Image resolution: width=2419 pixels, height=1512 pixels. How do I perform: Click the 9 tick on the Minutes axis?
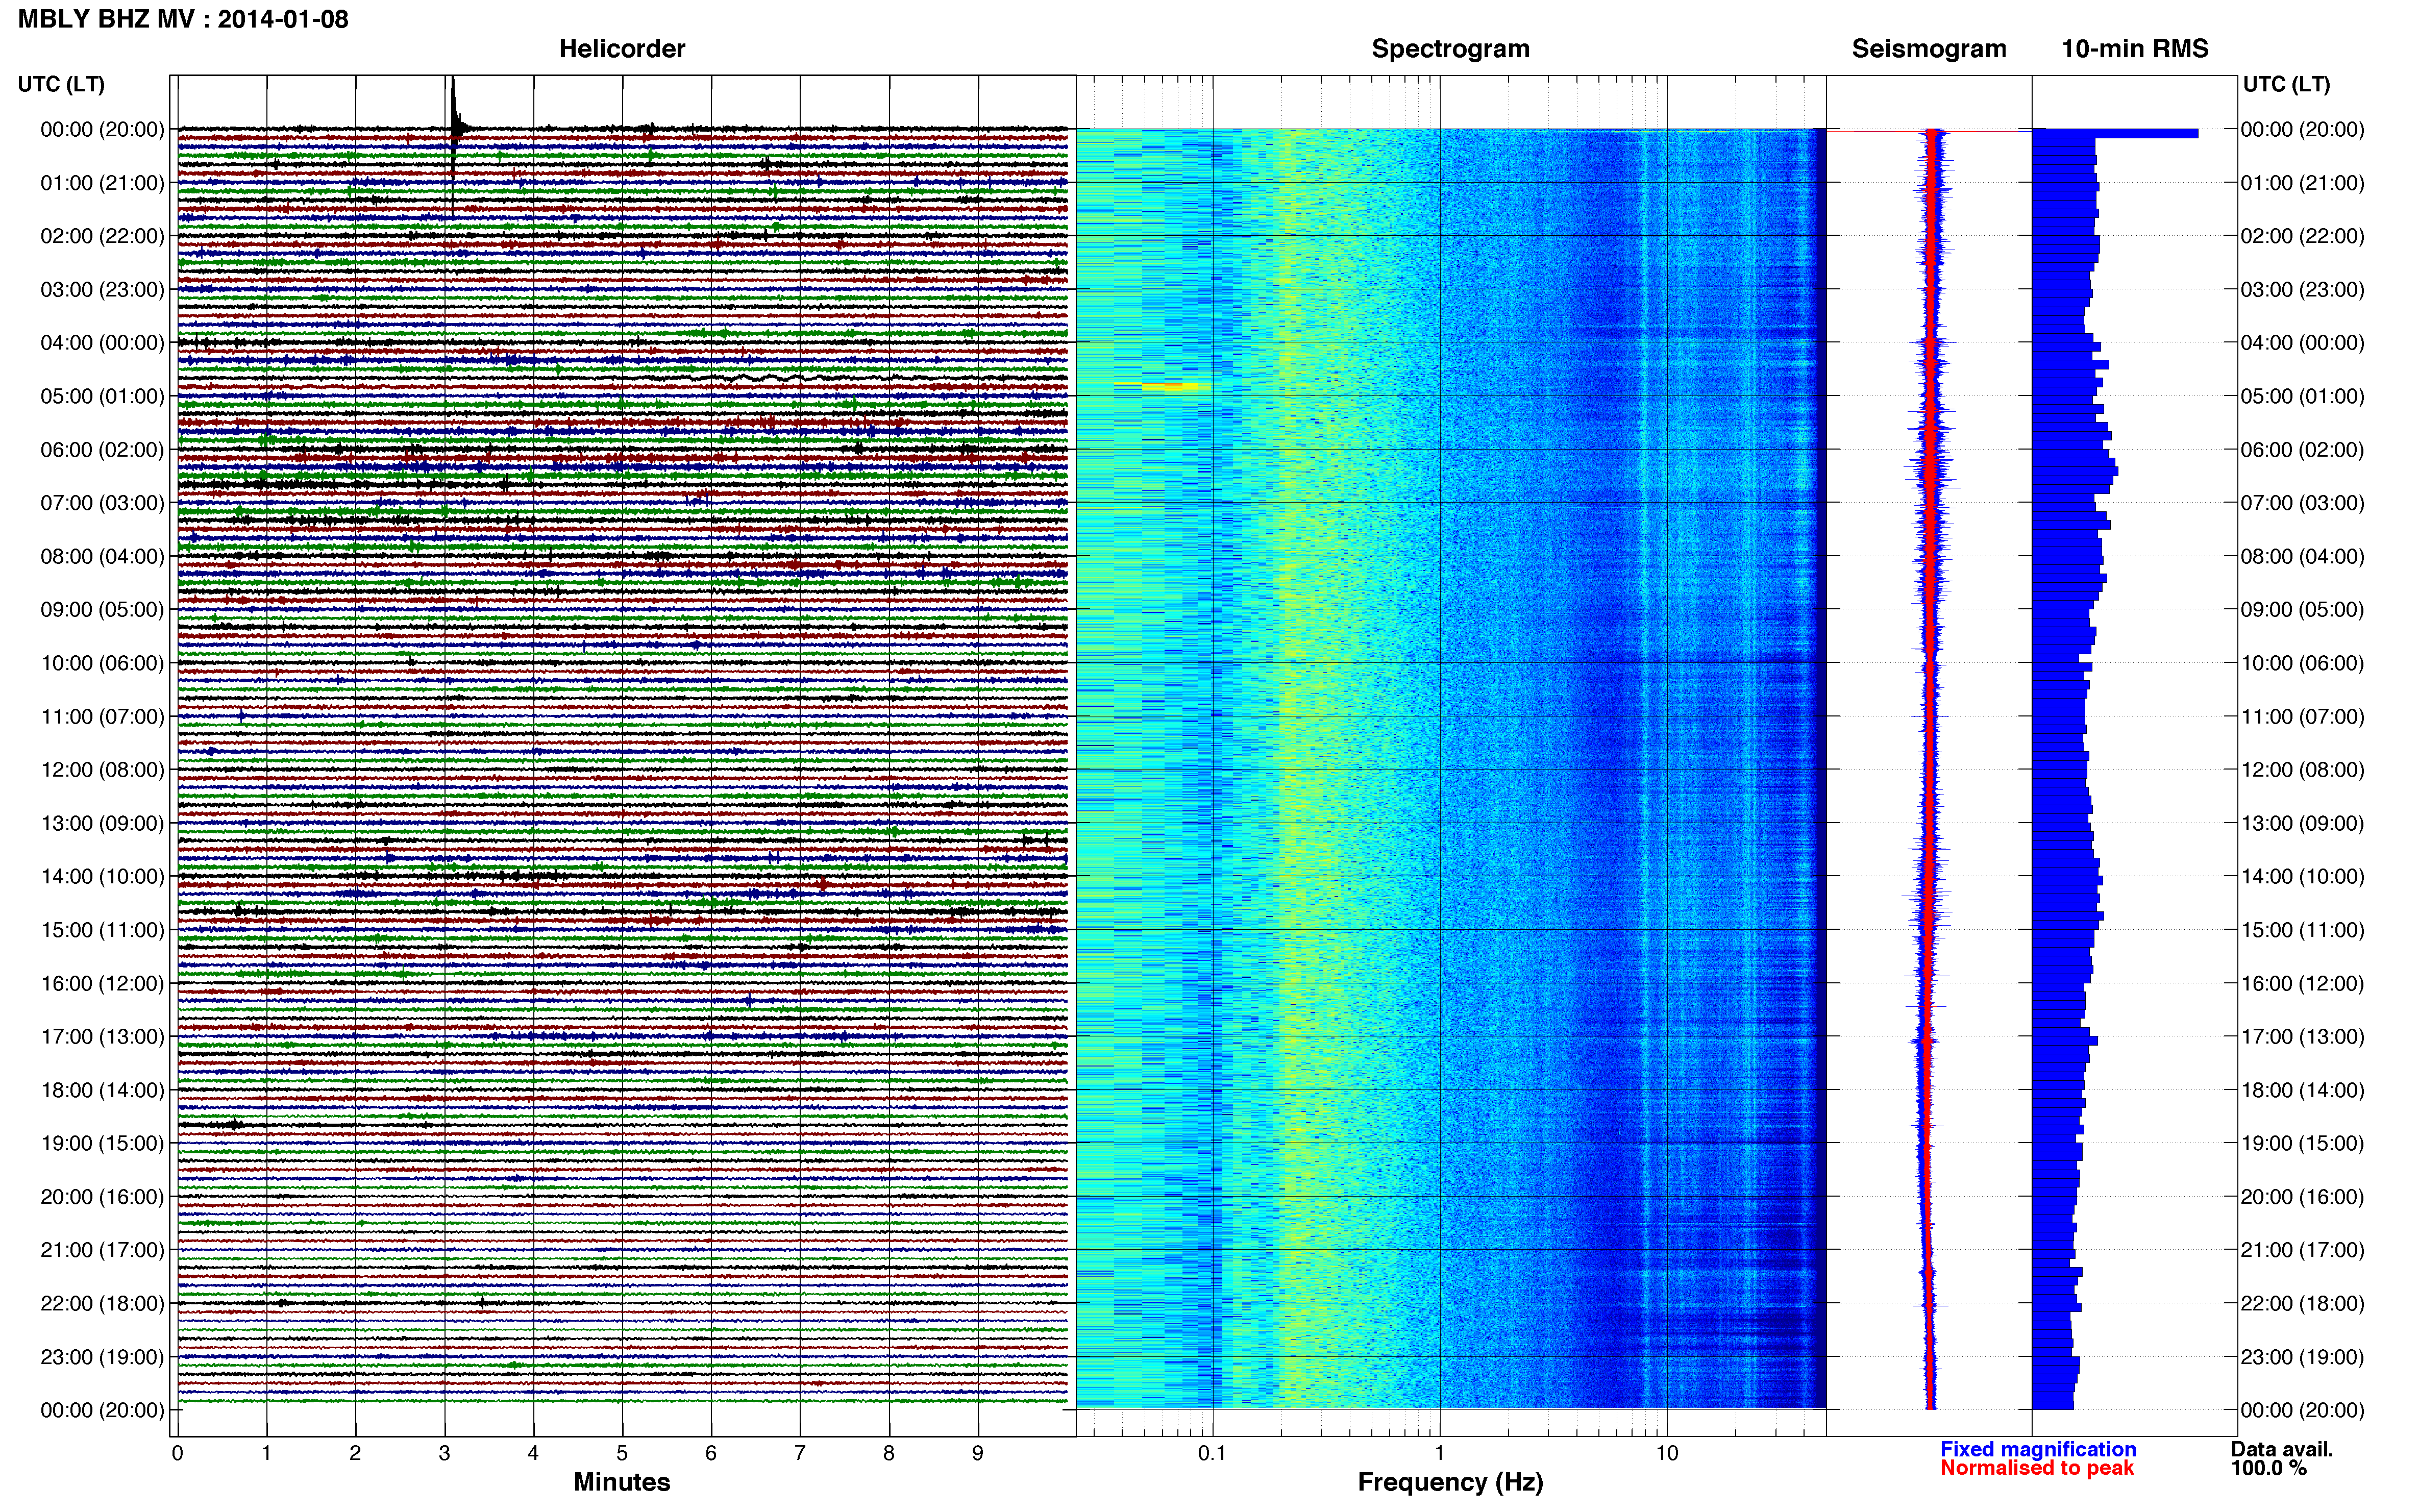click(978, 1454)
